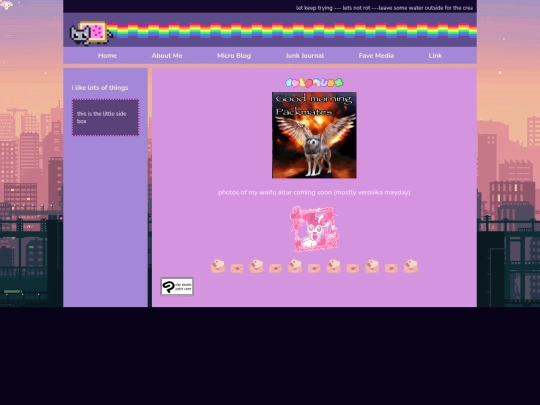Select the 'this is the little side box' text
540x405 pixels.
(102, 117)
